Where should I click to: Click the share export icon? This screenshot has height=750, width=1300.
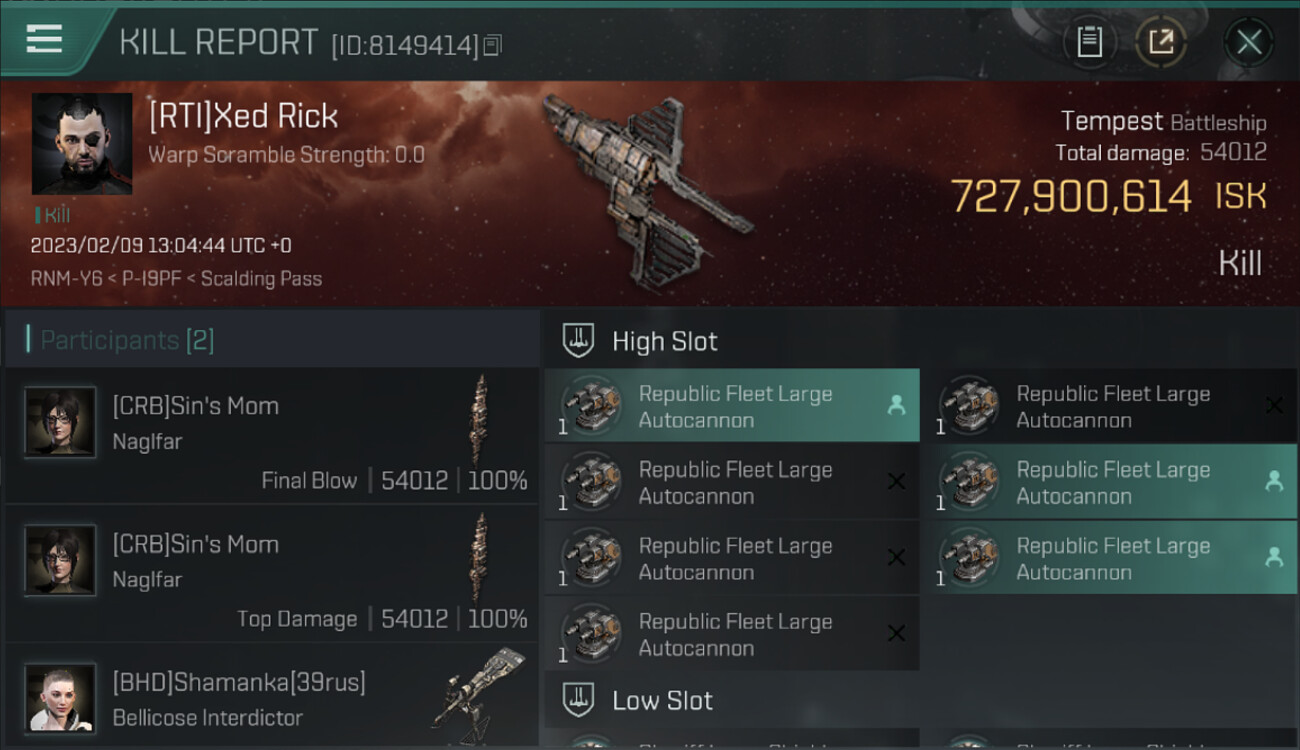coord(1161,42)
